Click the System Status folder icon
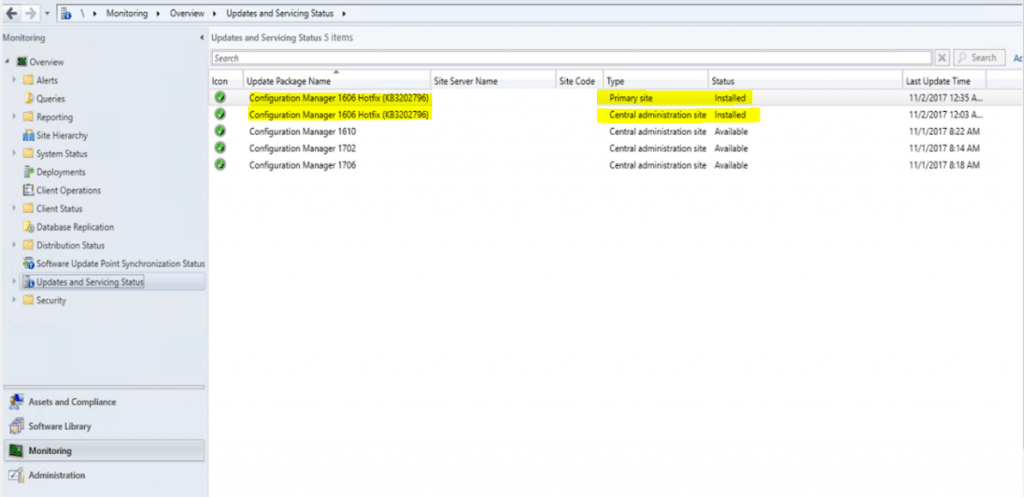The width and height of the screenshot is (1024, 497). click(28, 153)
